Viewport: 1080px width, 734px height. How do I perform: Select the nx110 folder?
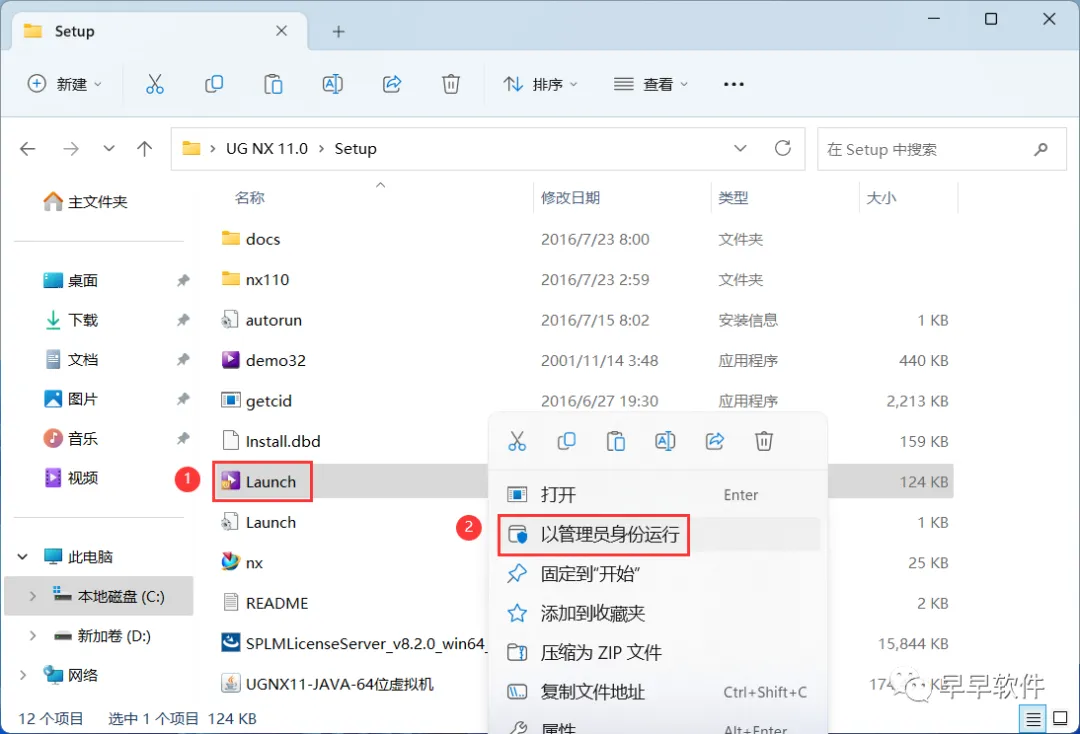click(255, 280)
